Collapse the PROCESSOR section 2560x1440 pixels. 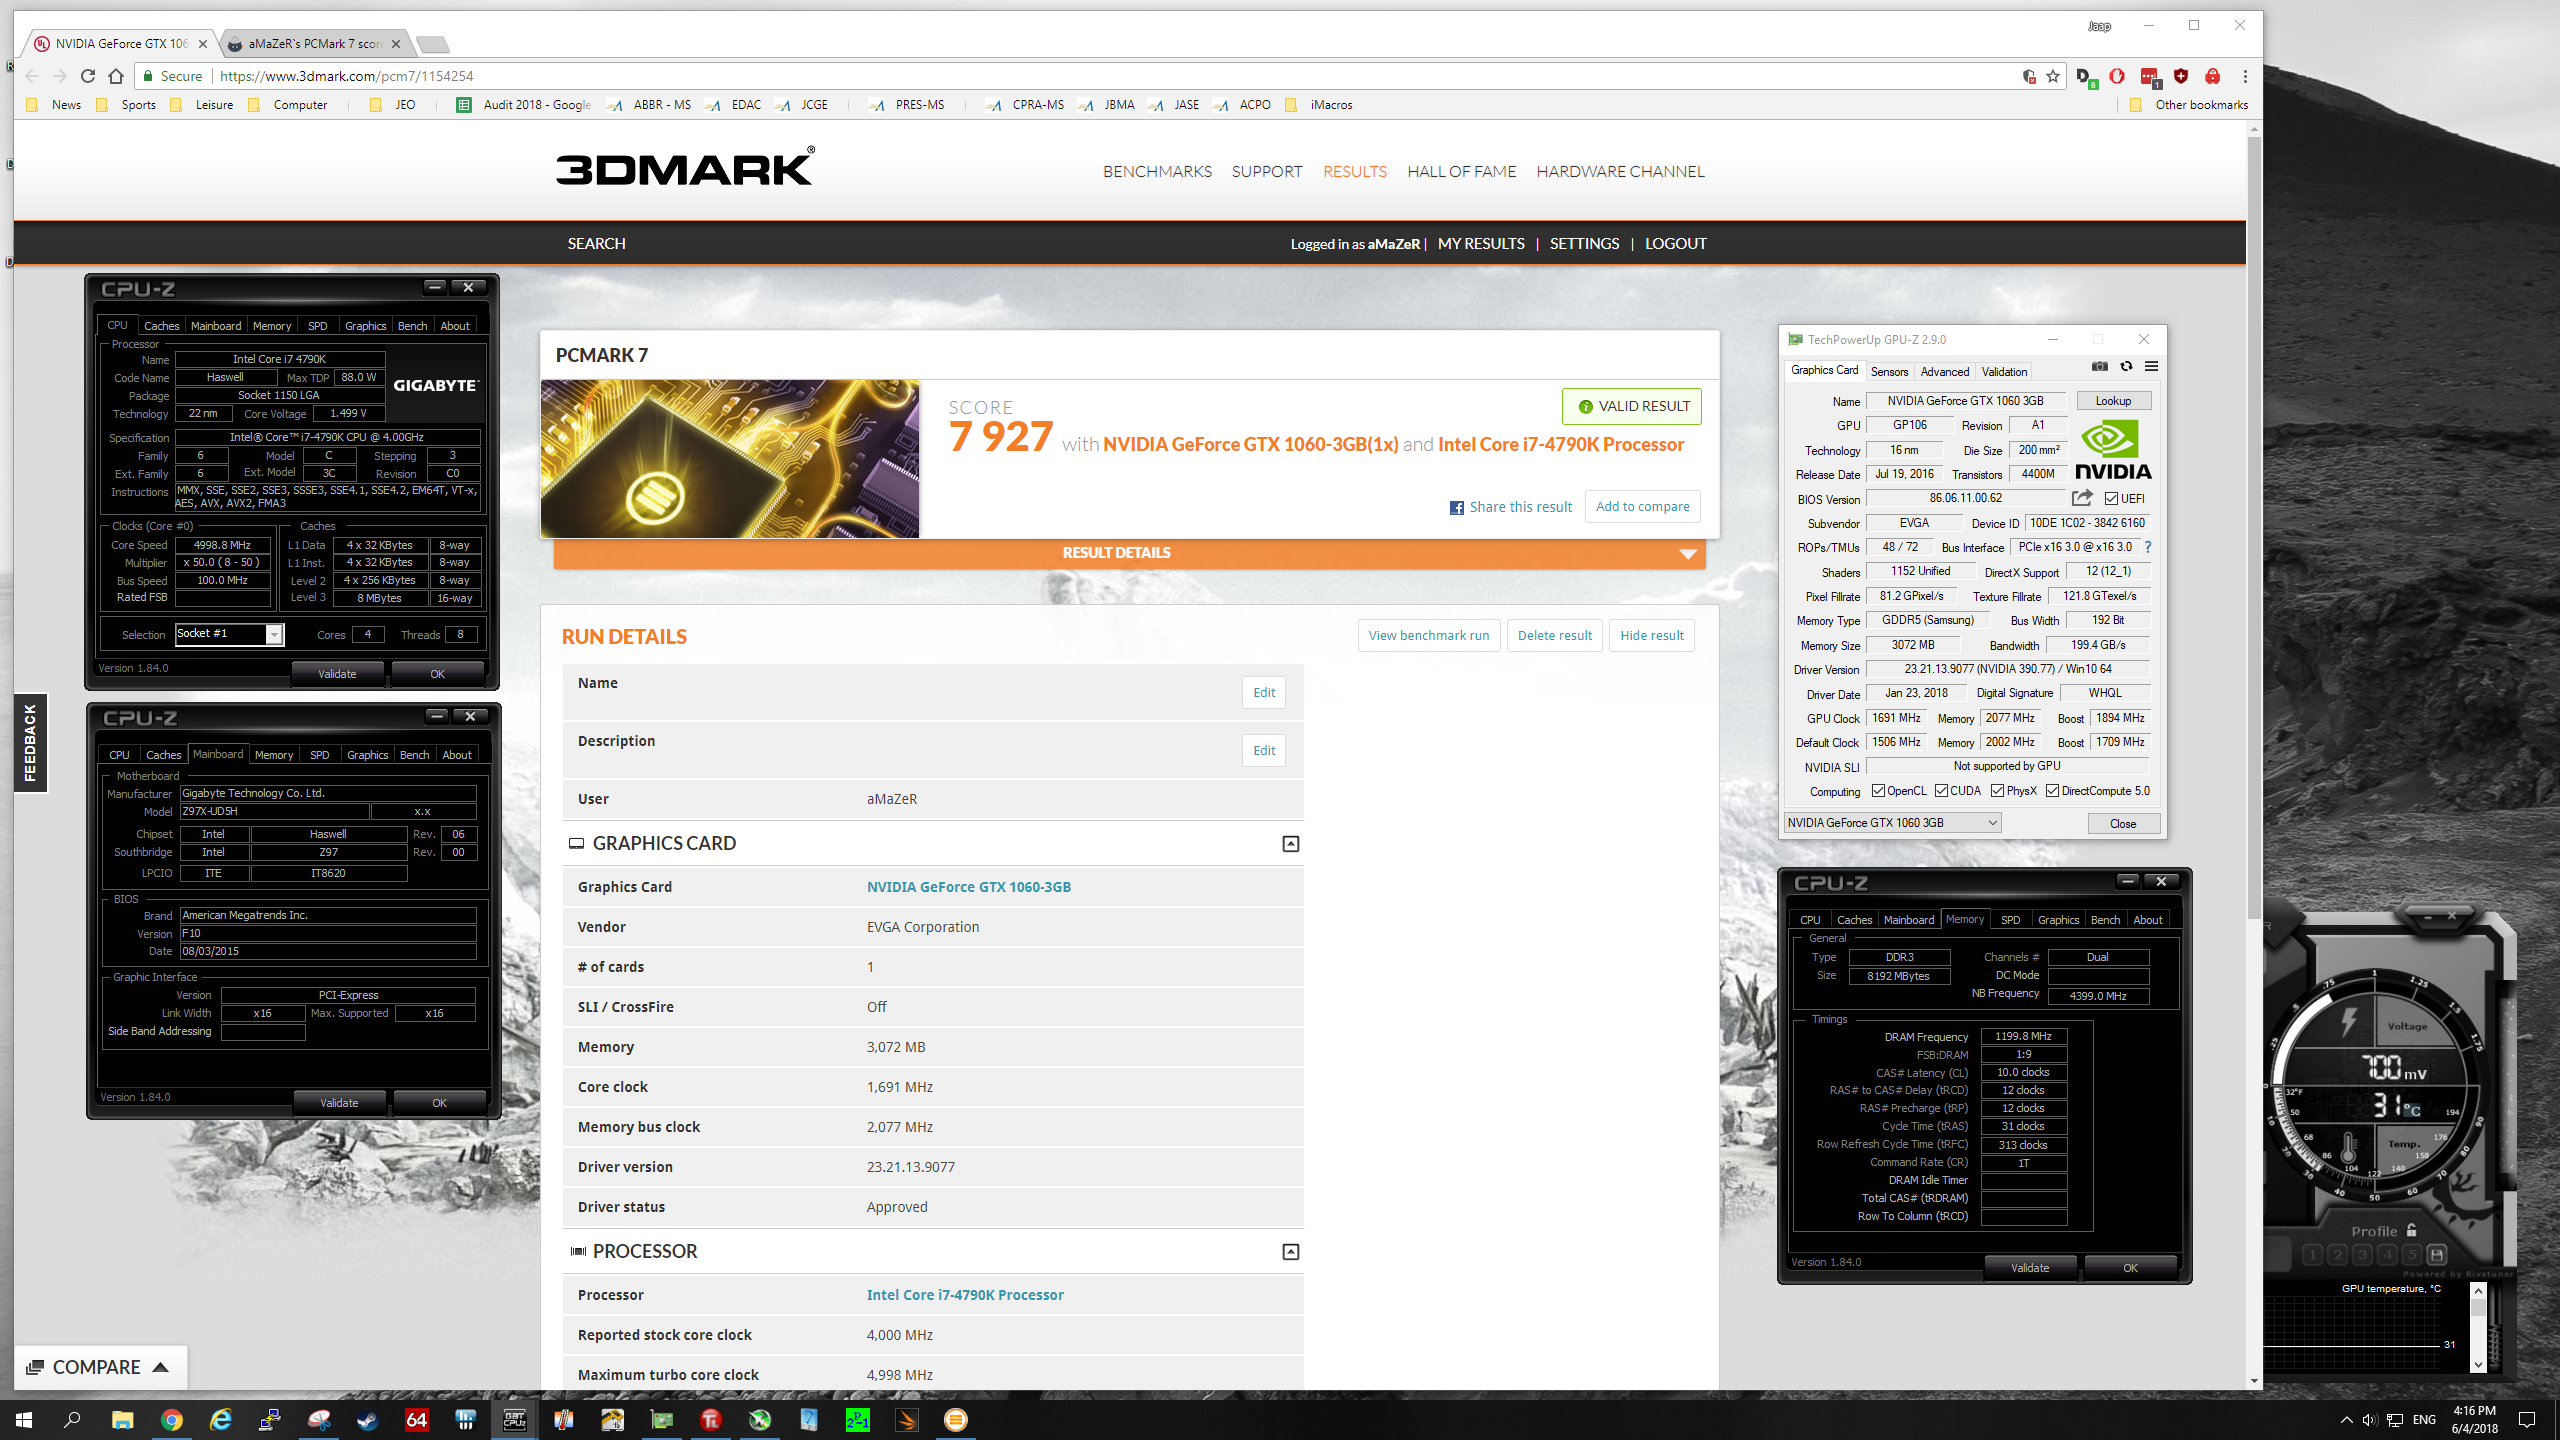1291,1252
